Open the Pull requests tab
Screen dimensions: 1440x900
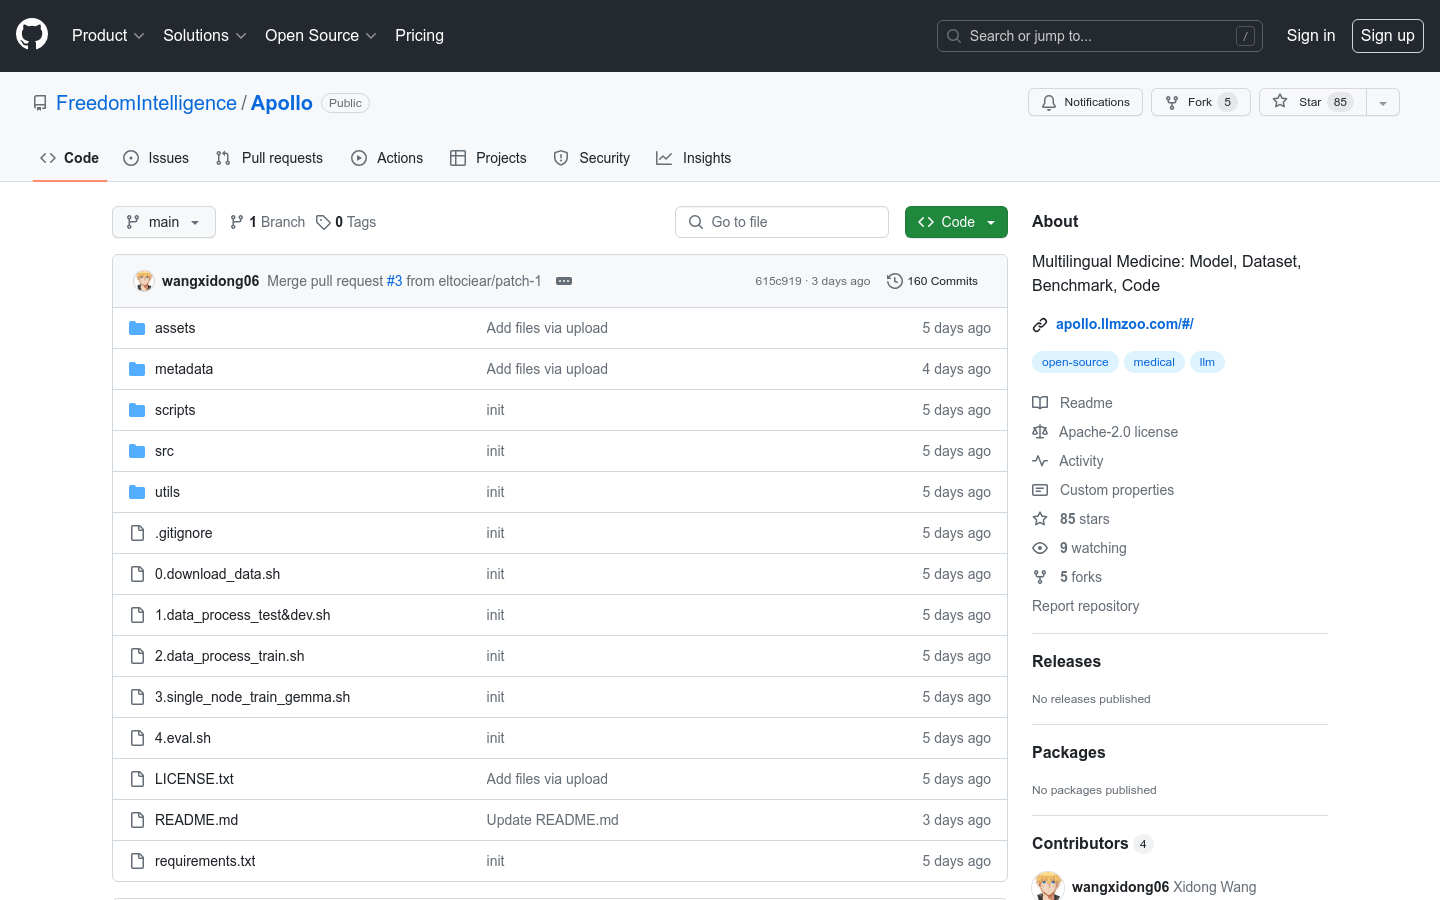269,158
